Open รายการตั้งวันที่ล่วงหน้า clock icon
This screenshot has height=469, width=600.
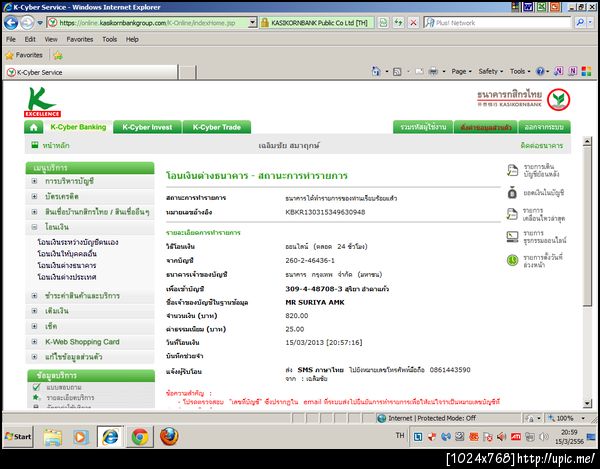pyautogui.click(x=512, y=260)
